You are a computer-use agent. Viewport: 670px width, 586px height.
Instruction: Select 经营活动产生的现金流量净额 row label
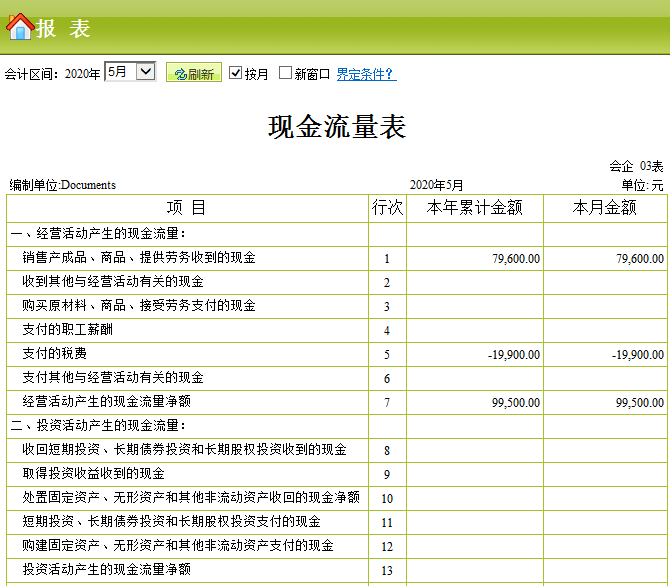(106, 402)
